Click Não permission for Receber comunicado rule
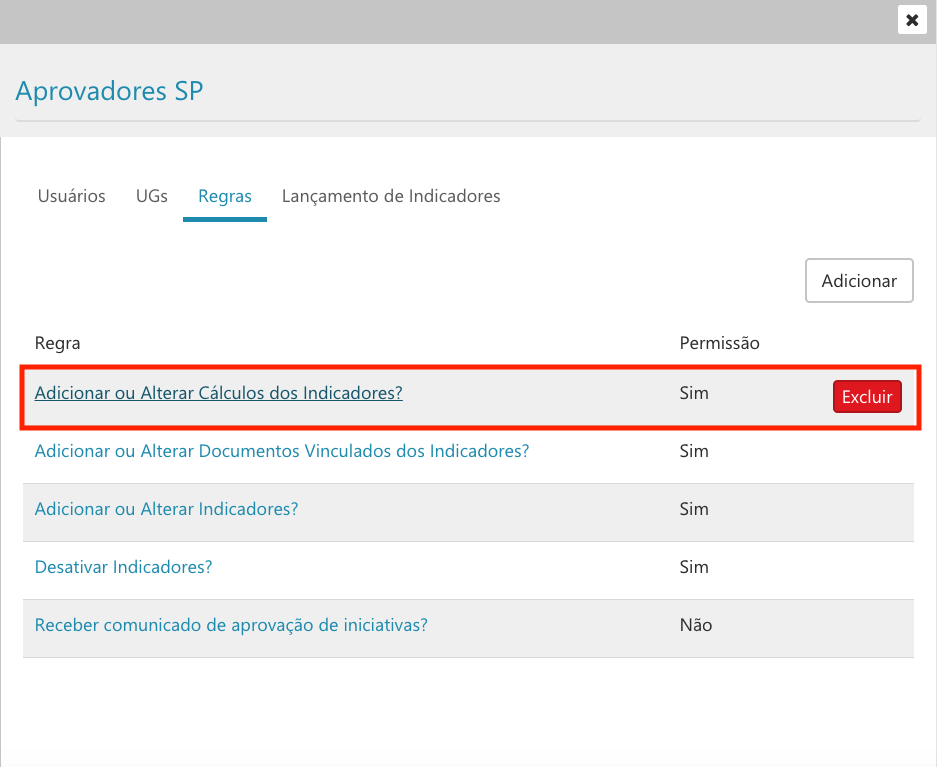937x767 pixels. pyautogui.click(x=696, y=625)
